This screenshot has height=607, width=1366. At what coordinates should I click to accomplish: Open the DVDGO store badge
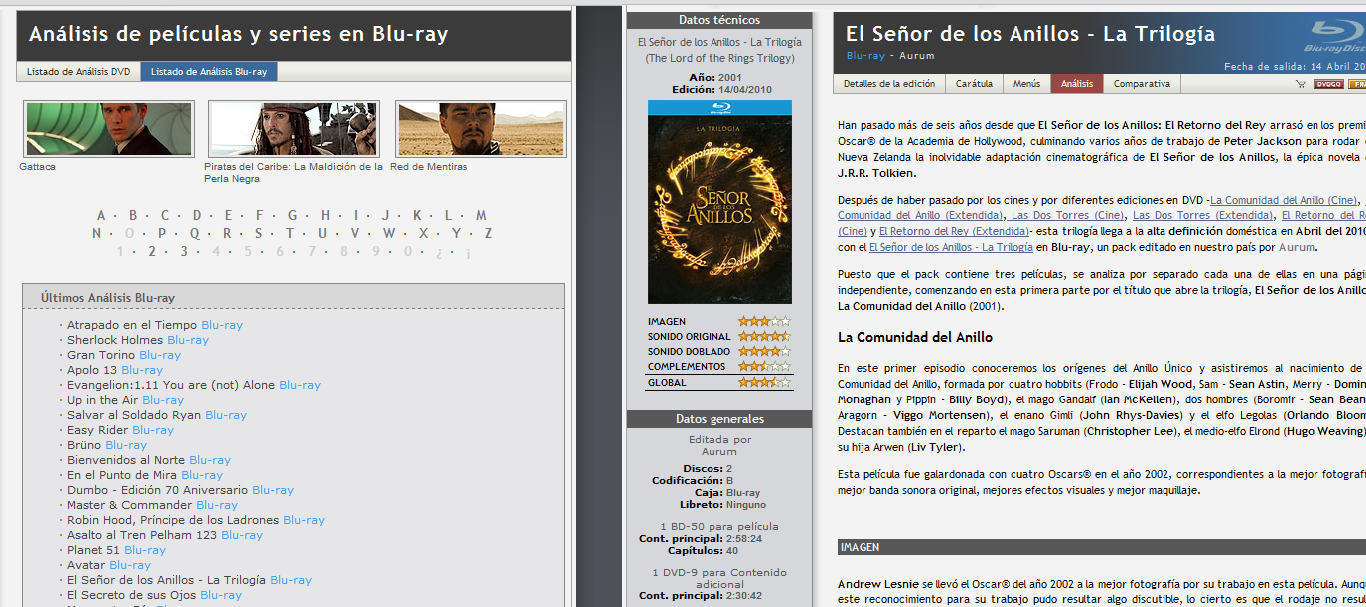pos(1328,85)
